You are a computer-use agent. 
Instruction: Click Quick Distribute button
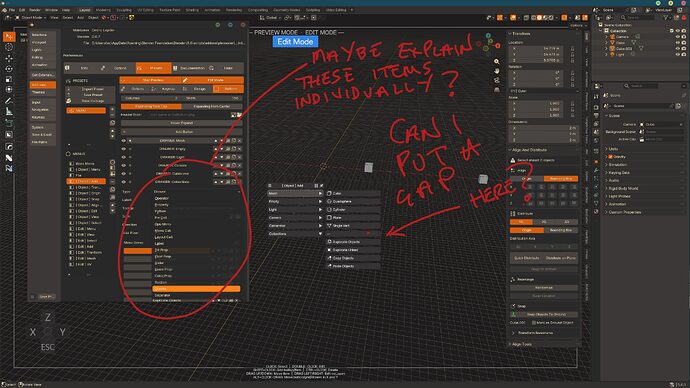pos(527,258)
